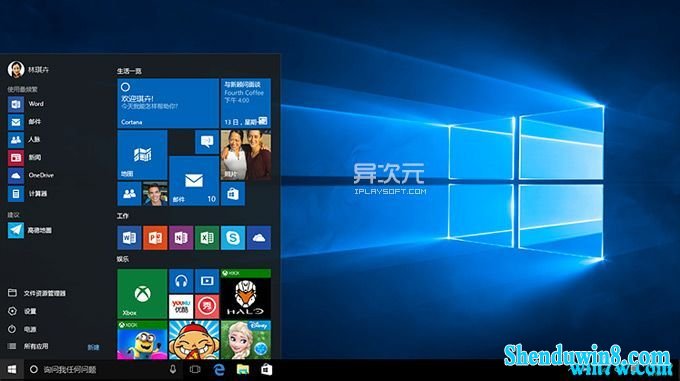This screenshot has height=381, width=680.
Task: Open 人脉 in the most used list
Action: tap(24, 140)
